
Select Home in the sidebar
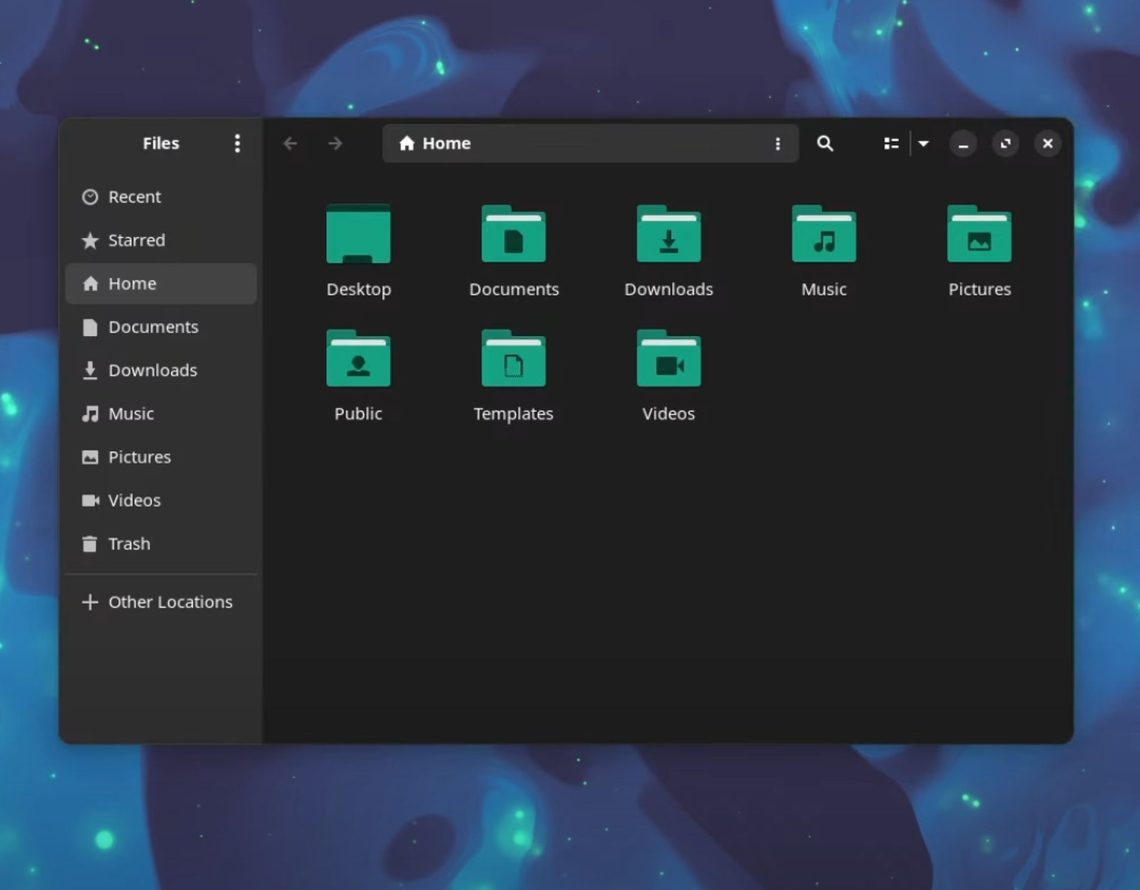click(x=131, y=283)
